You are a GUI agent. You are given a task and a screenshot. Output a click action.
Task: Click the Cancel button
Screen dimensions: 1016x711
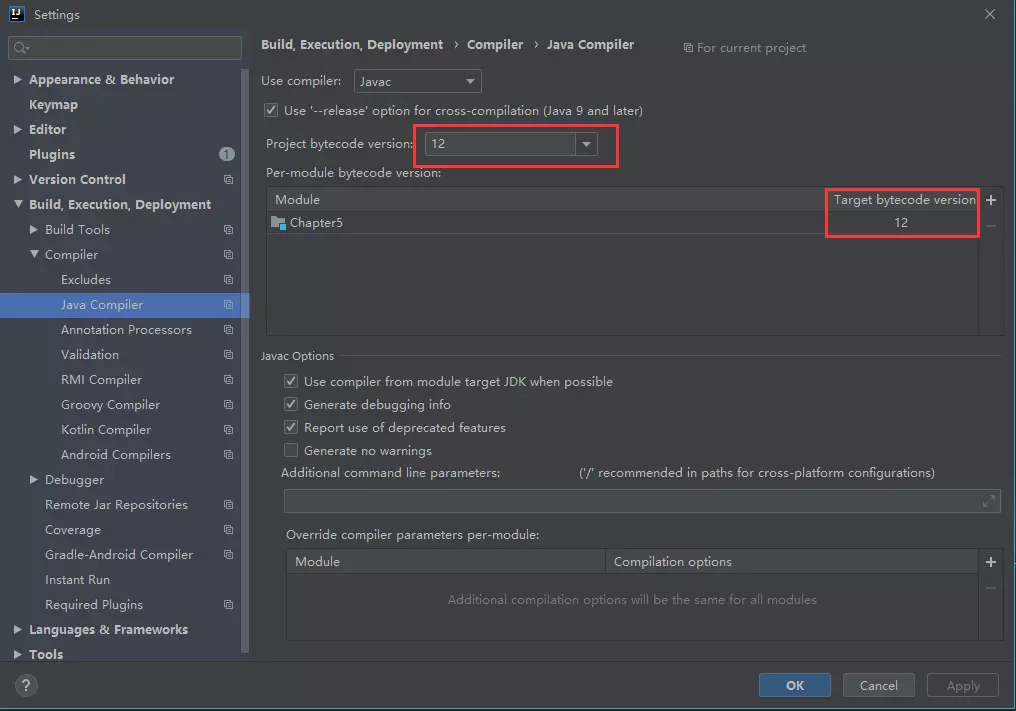coord(878,685)
